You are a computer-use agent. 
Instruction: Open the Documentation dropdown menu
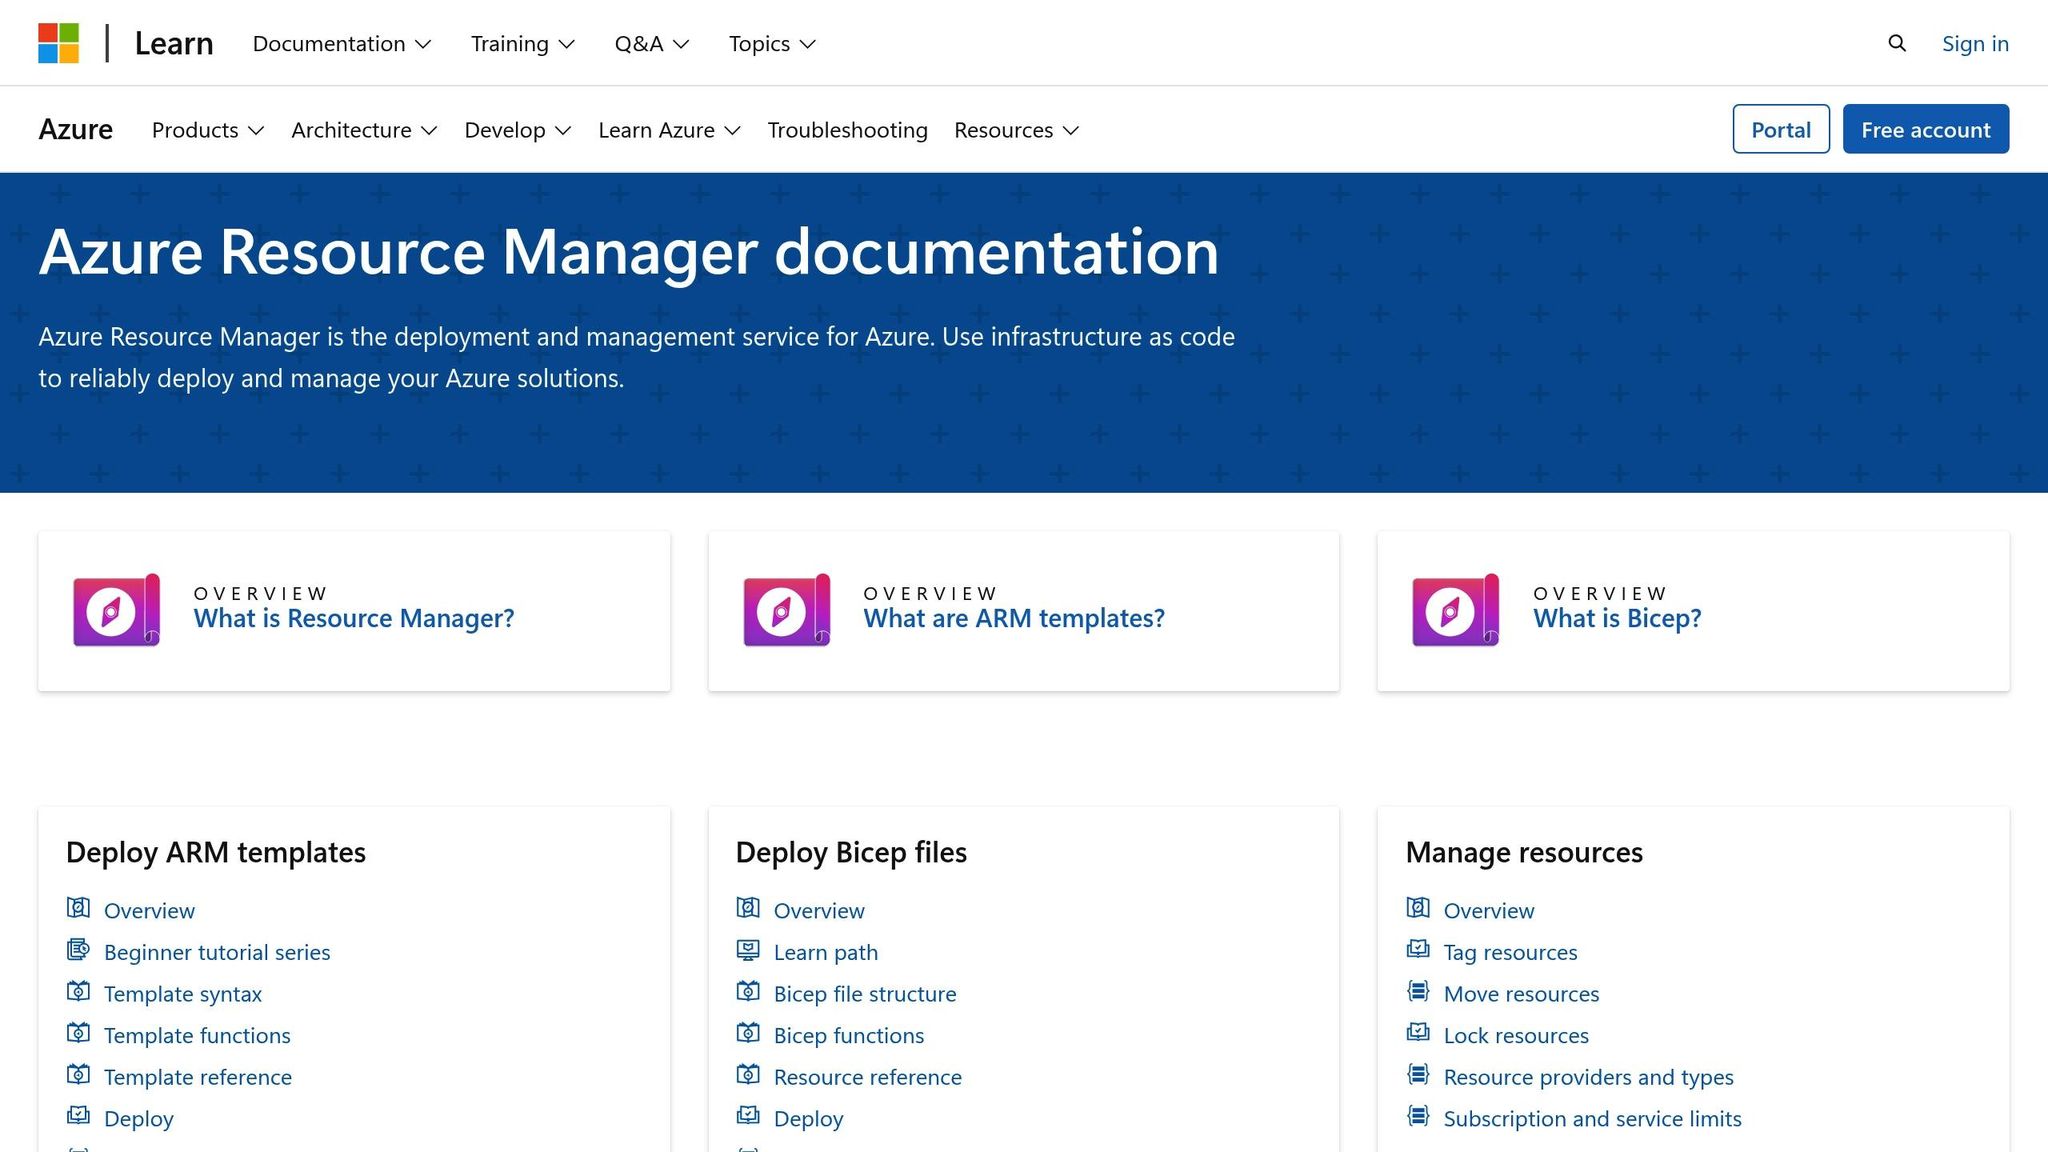[341, 43]
